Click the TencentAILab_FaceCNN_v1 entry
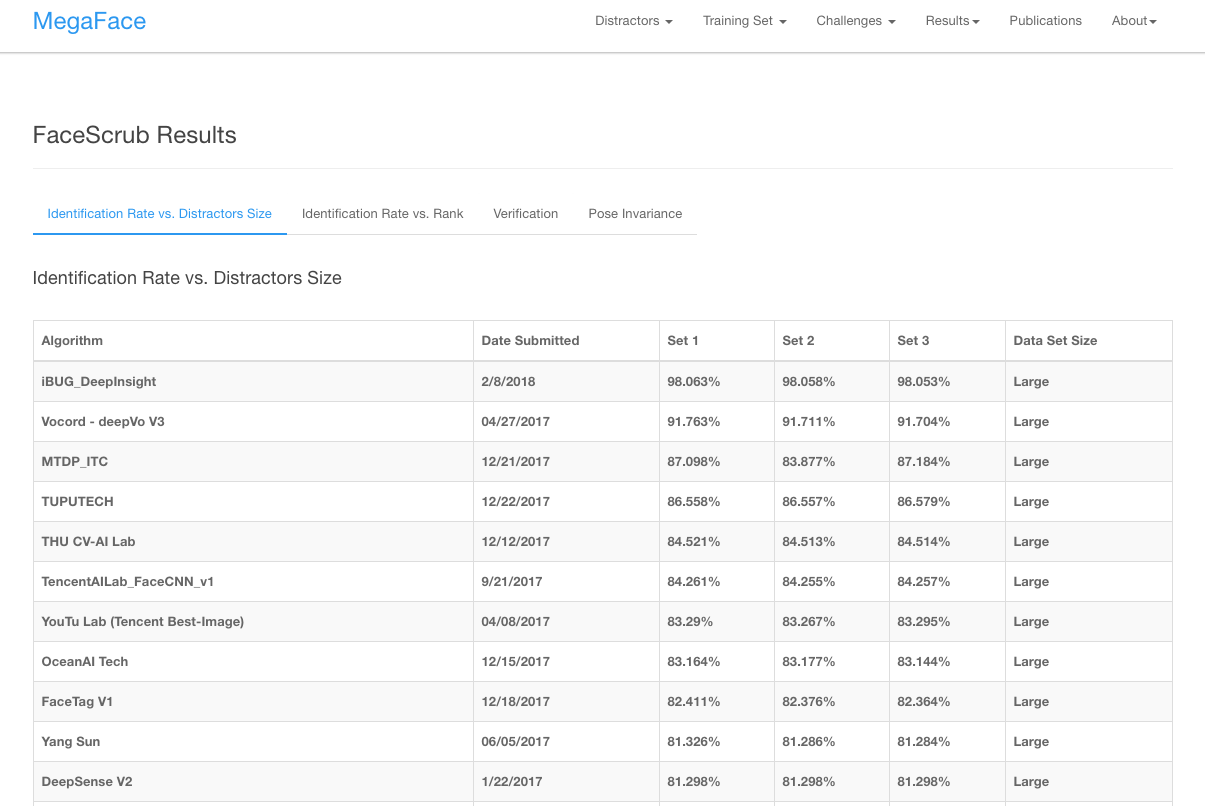Viewport: 1205px width, 806px height. pos(128,582)
